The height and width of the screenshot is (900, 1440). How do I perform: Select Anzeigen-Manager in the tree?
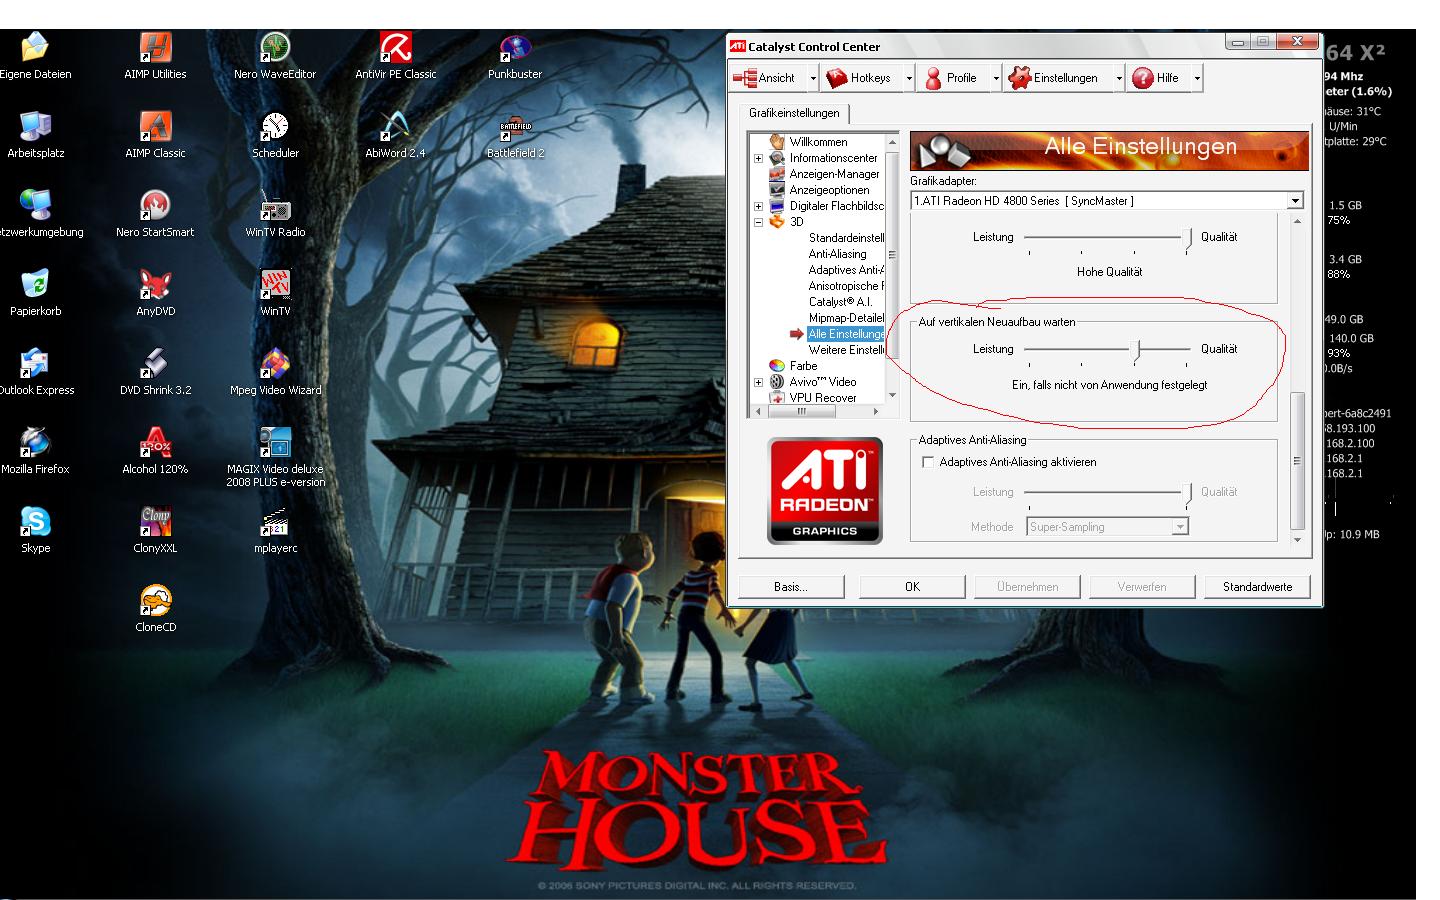tap(834, 174)
